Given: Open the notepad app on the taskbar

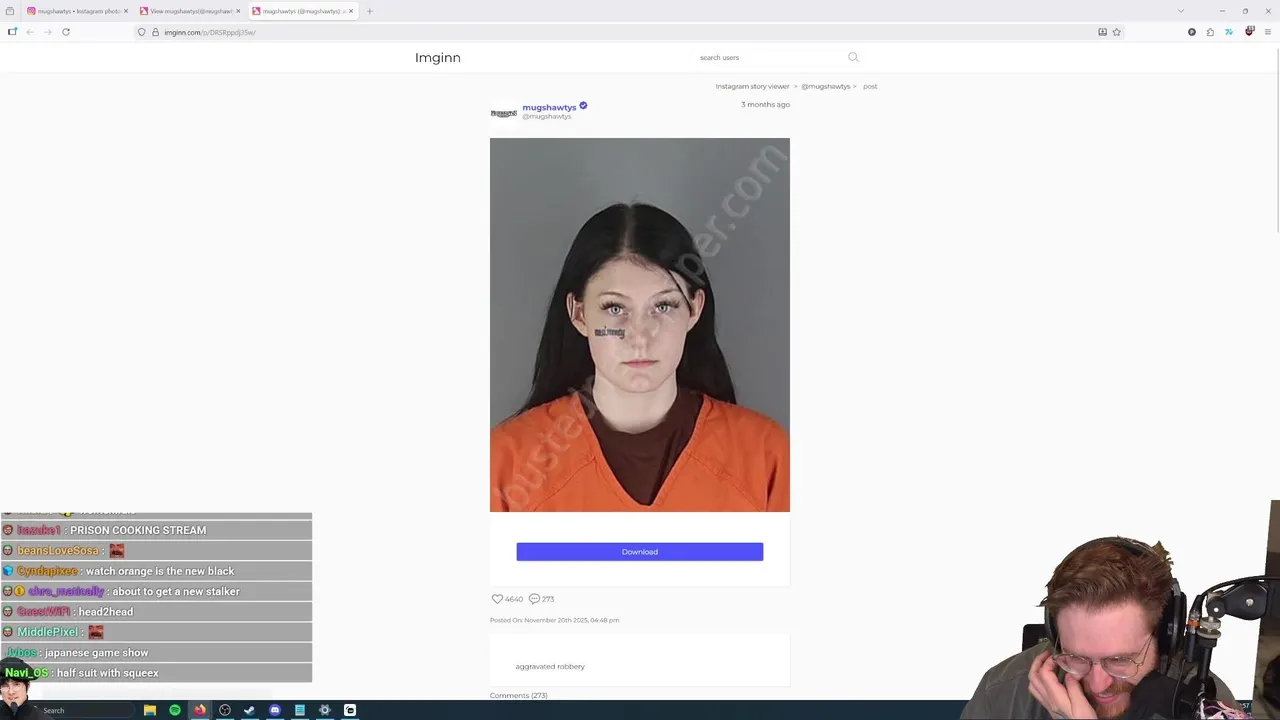Looking at the screenshot, I should coord(300,710).
